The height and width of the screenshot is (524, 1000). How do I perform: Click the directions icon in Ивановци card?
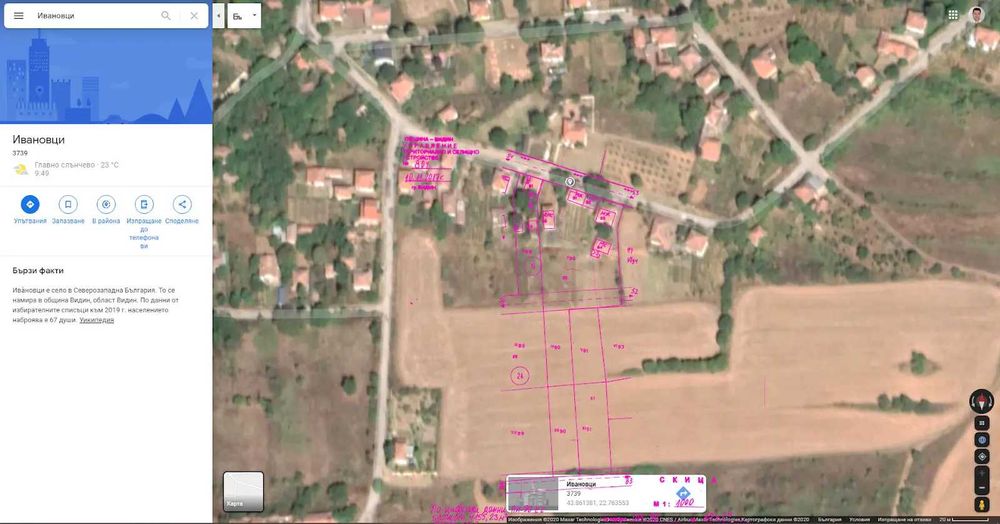[683, 493]
